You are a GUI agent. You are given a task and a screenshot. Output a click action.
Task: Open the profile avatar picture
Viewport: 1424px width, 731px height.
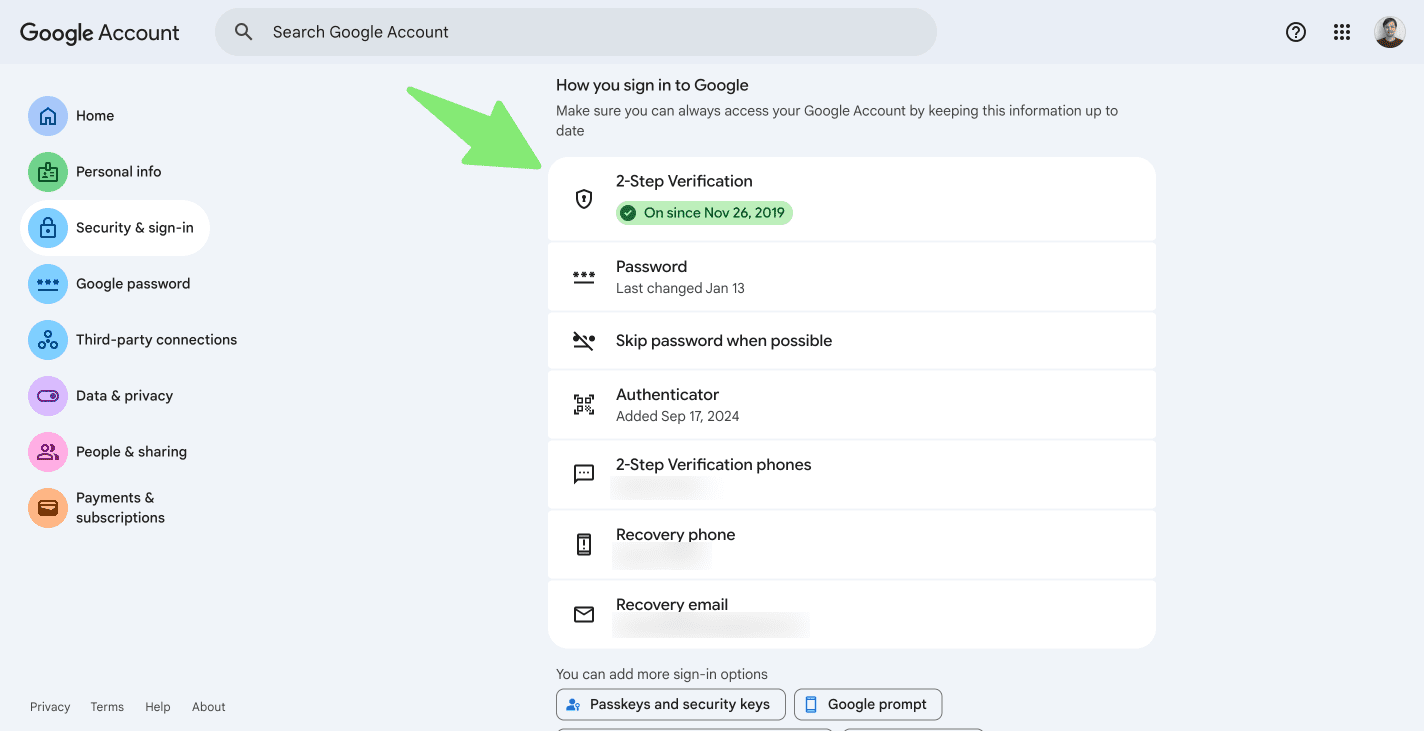click(1389, 32)
